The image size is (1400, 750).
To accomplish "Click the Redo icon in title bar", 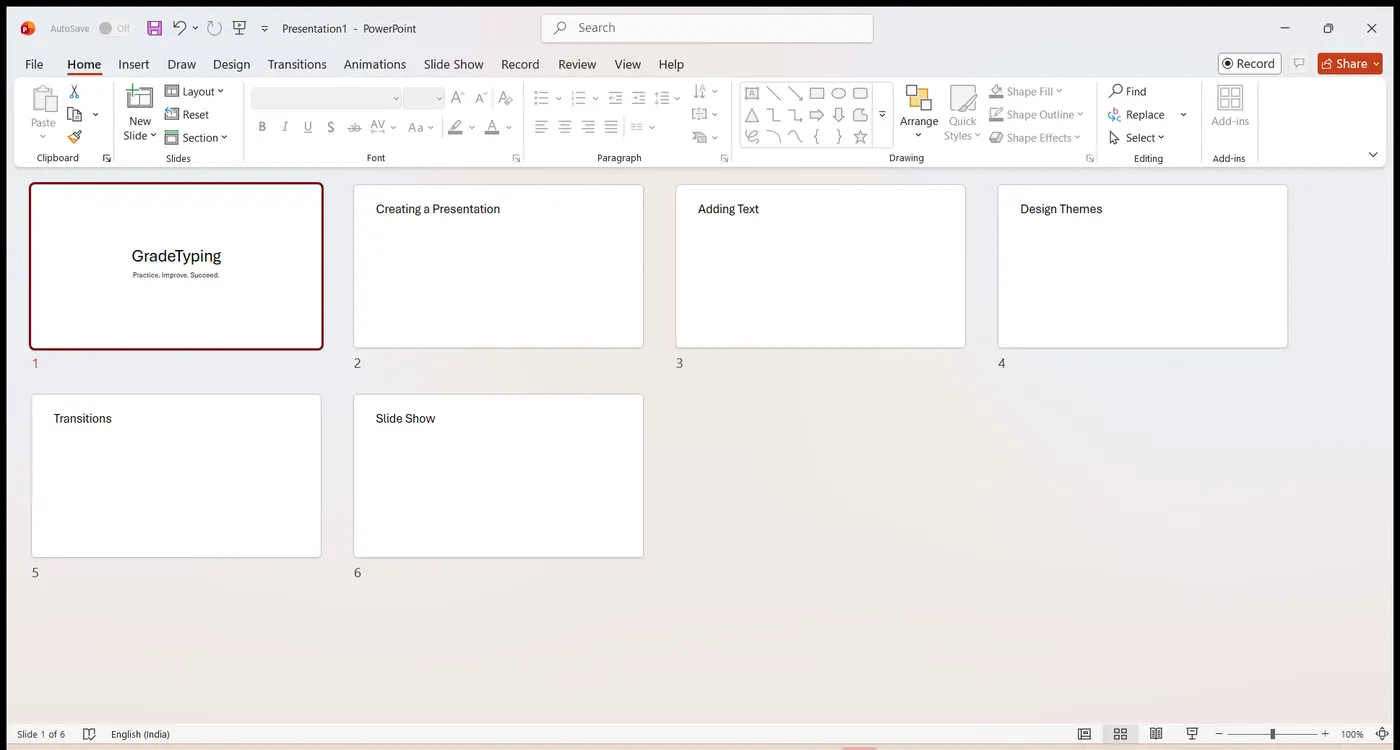I will (x=214, y=28).
